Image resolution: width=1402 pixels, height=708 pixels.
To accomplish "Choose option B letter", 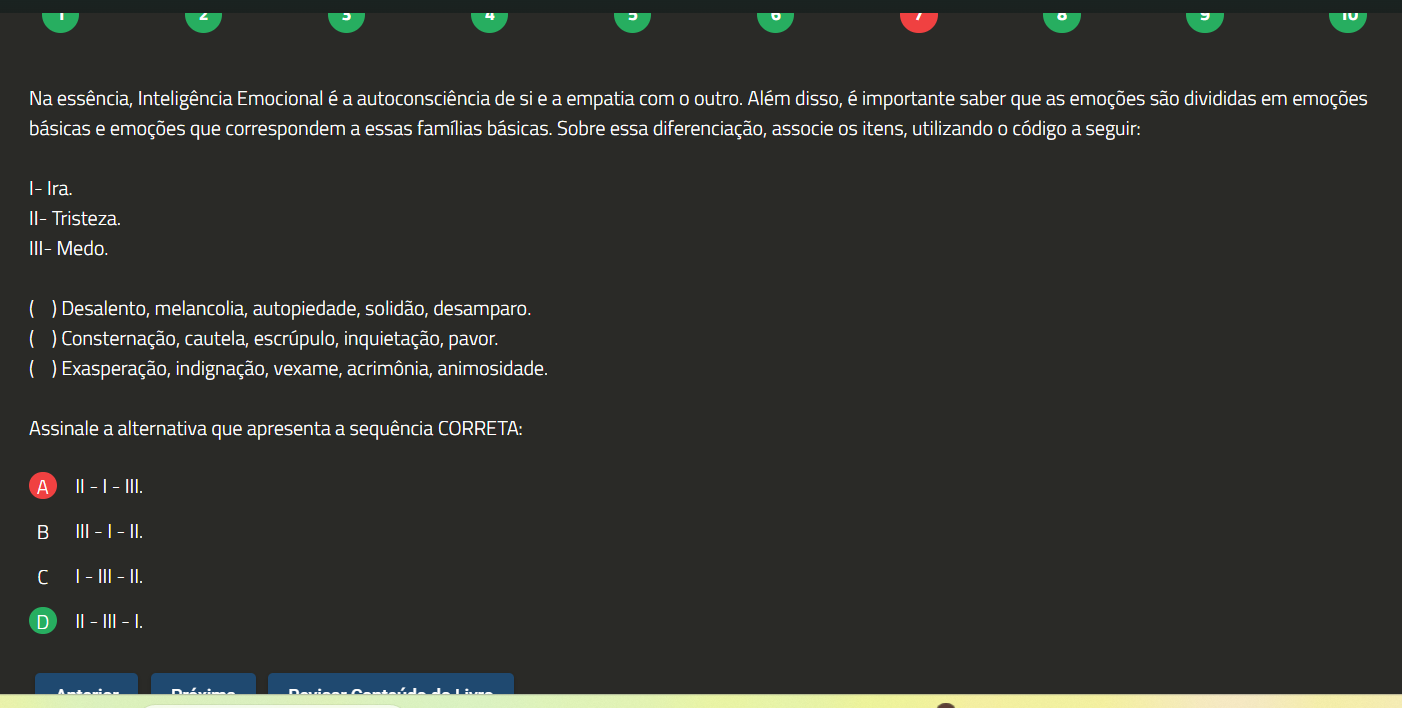I will tap(42, 532).
